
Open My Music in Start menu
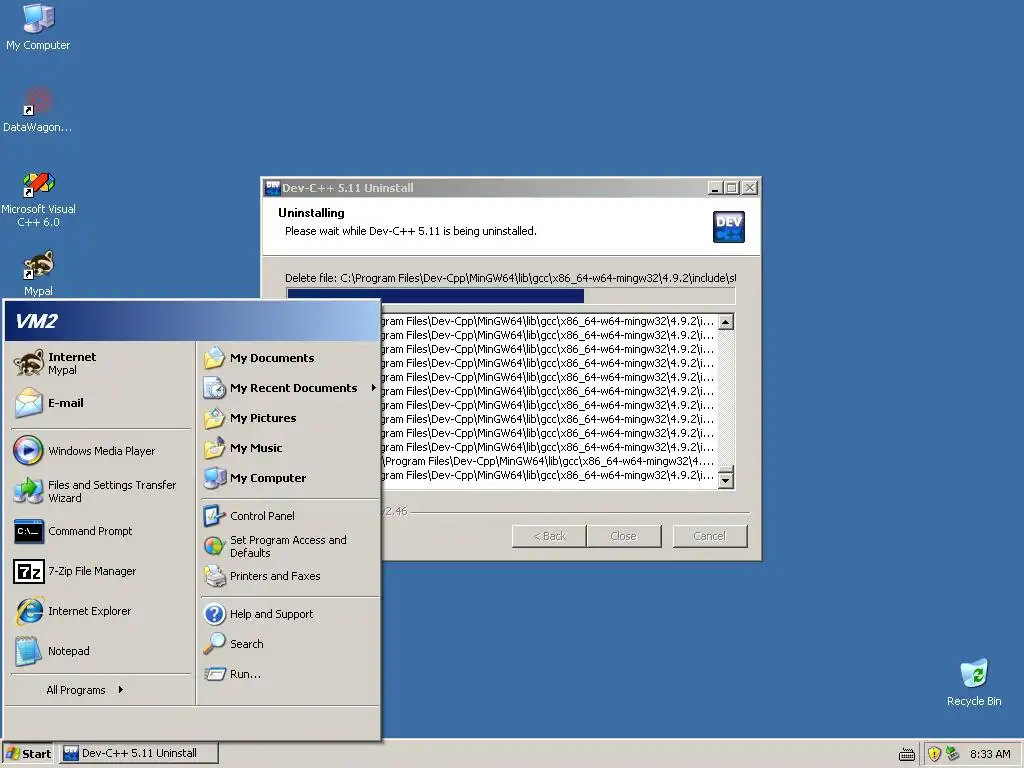tap(289, 448)
